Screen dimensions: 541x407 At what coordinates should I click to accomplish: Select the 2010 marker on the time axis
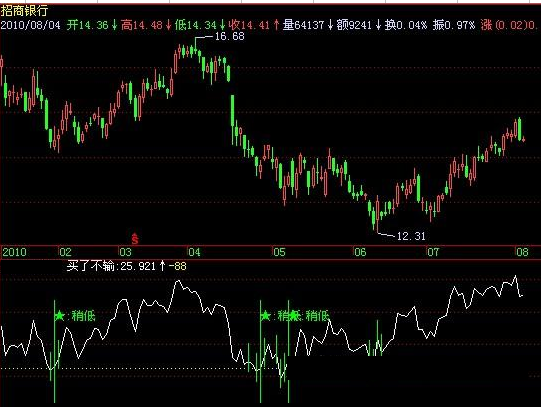14,252
